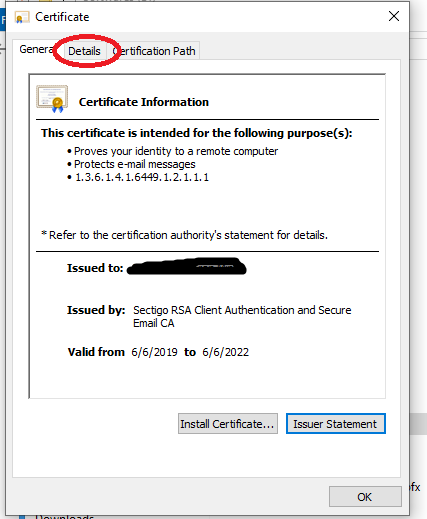Click the certificate seal icon beside Certificate Information

52,99
